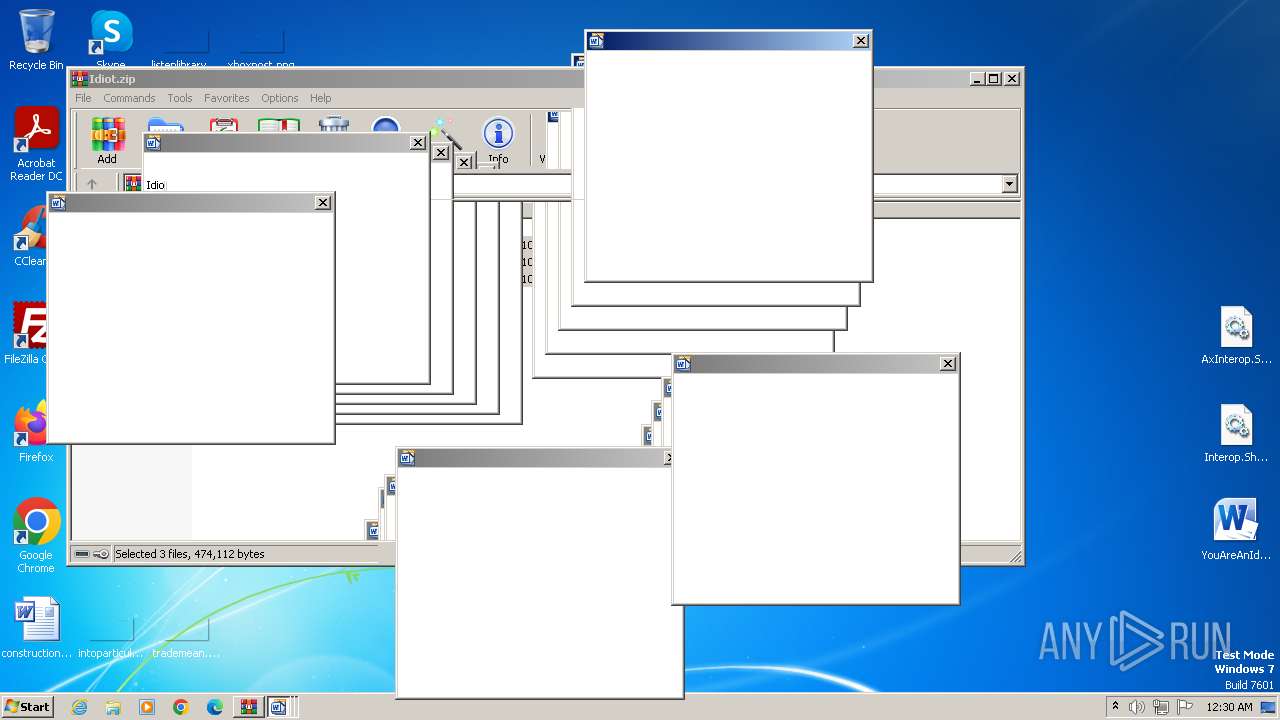Click the Test clipboard icon in WinRAR toolbar

(x=224, y=124)
